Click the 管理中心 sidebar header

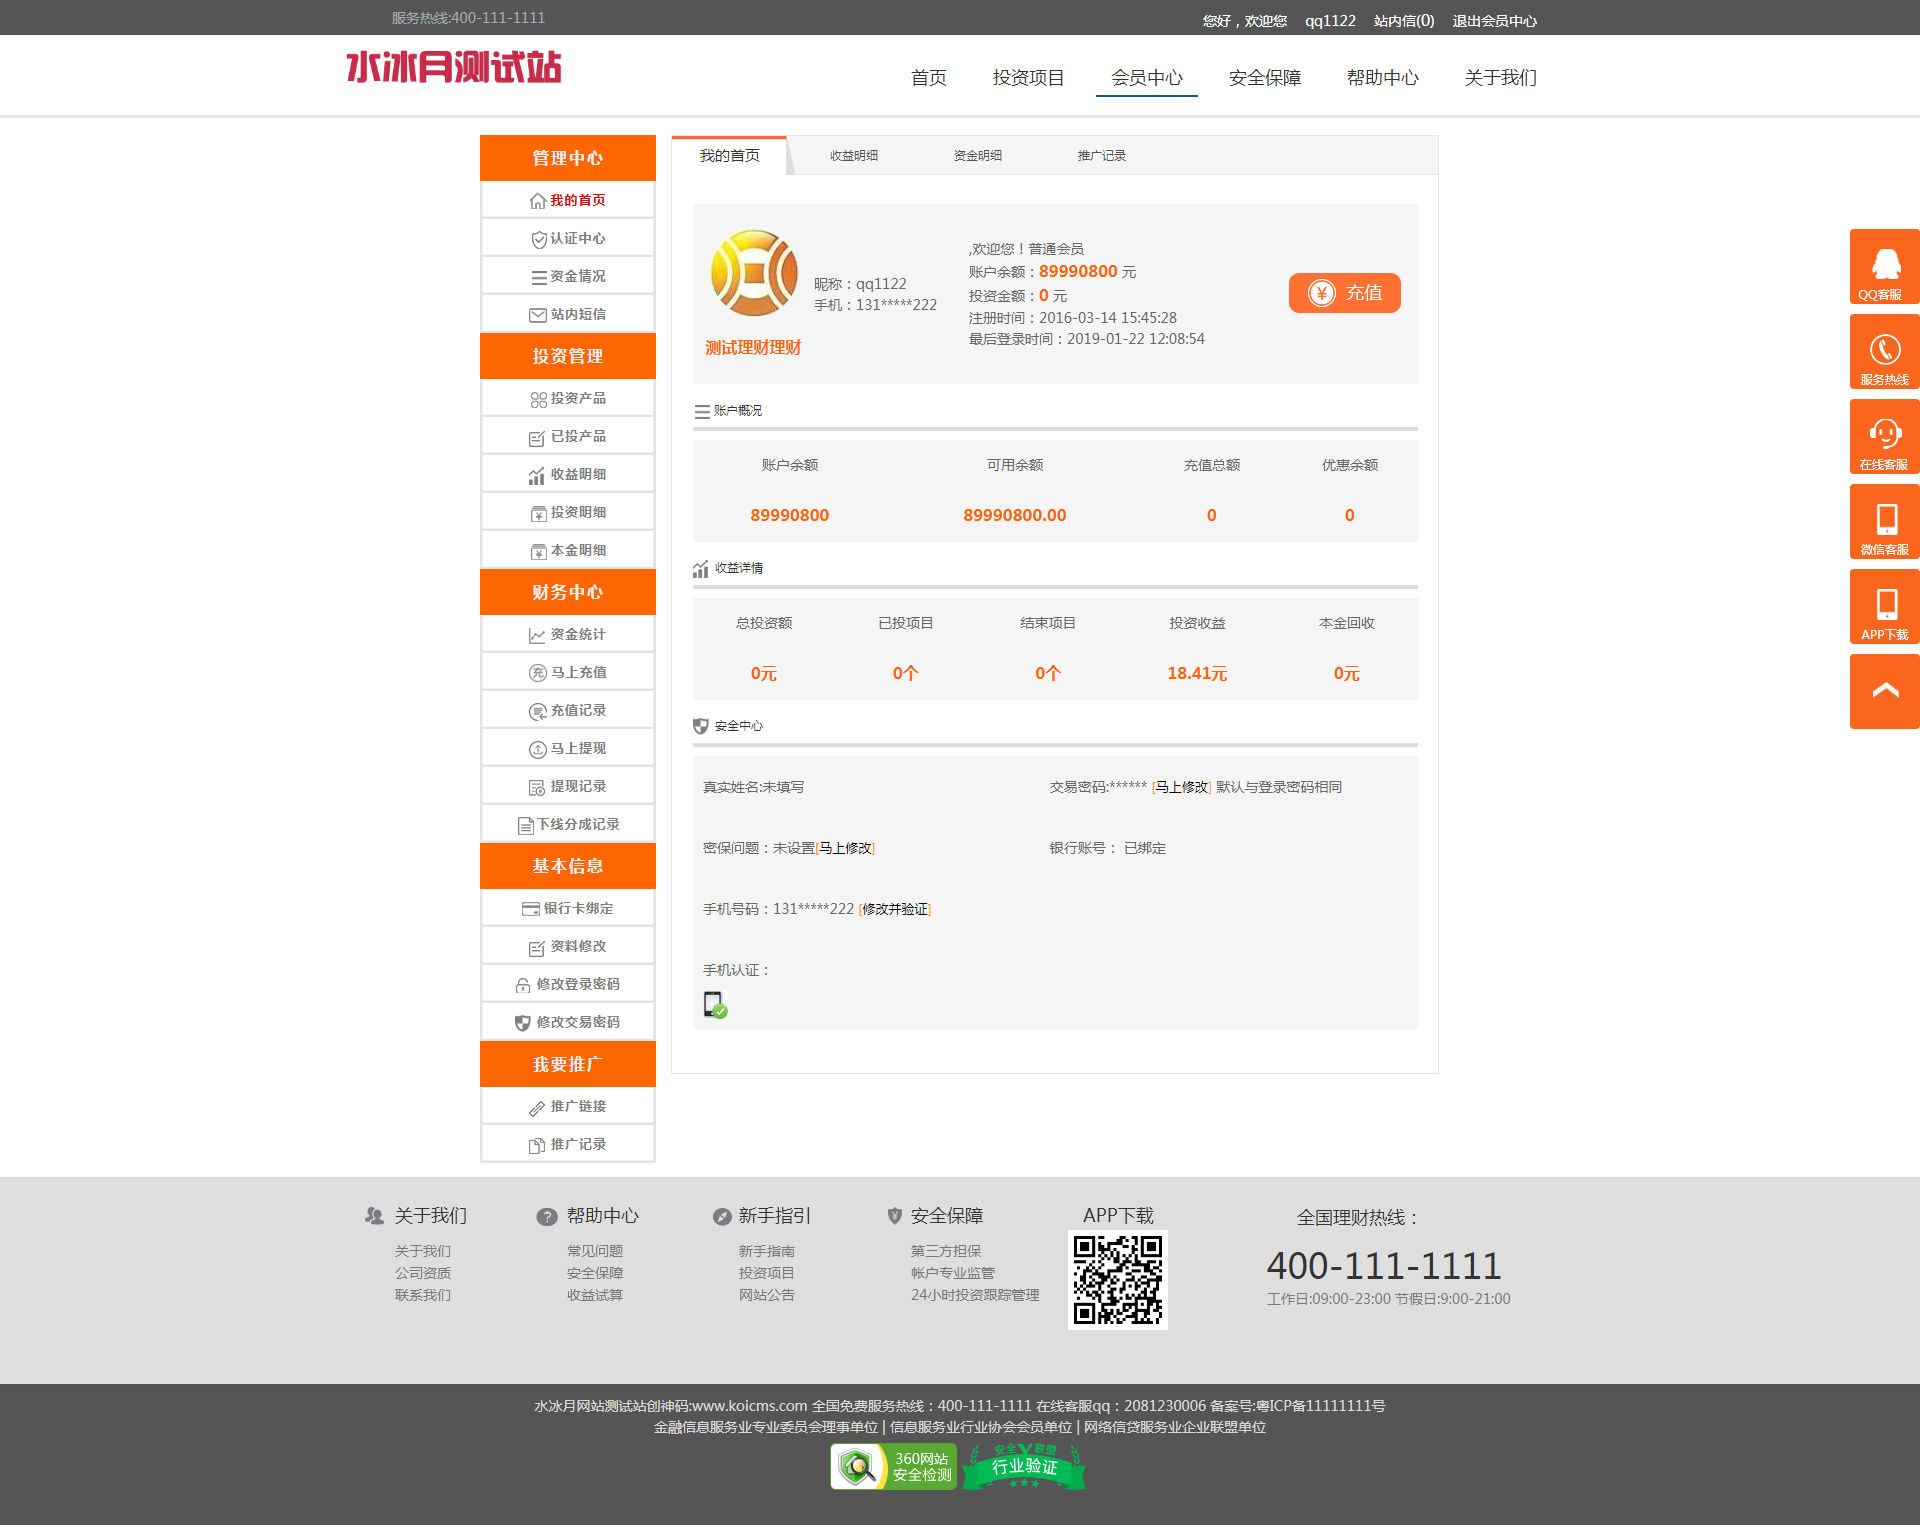click(568, 158)
